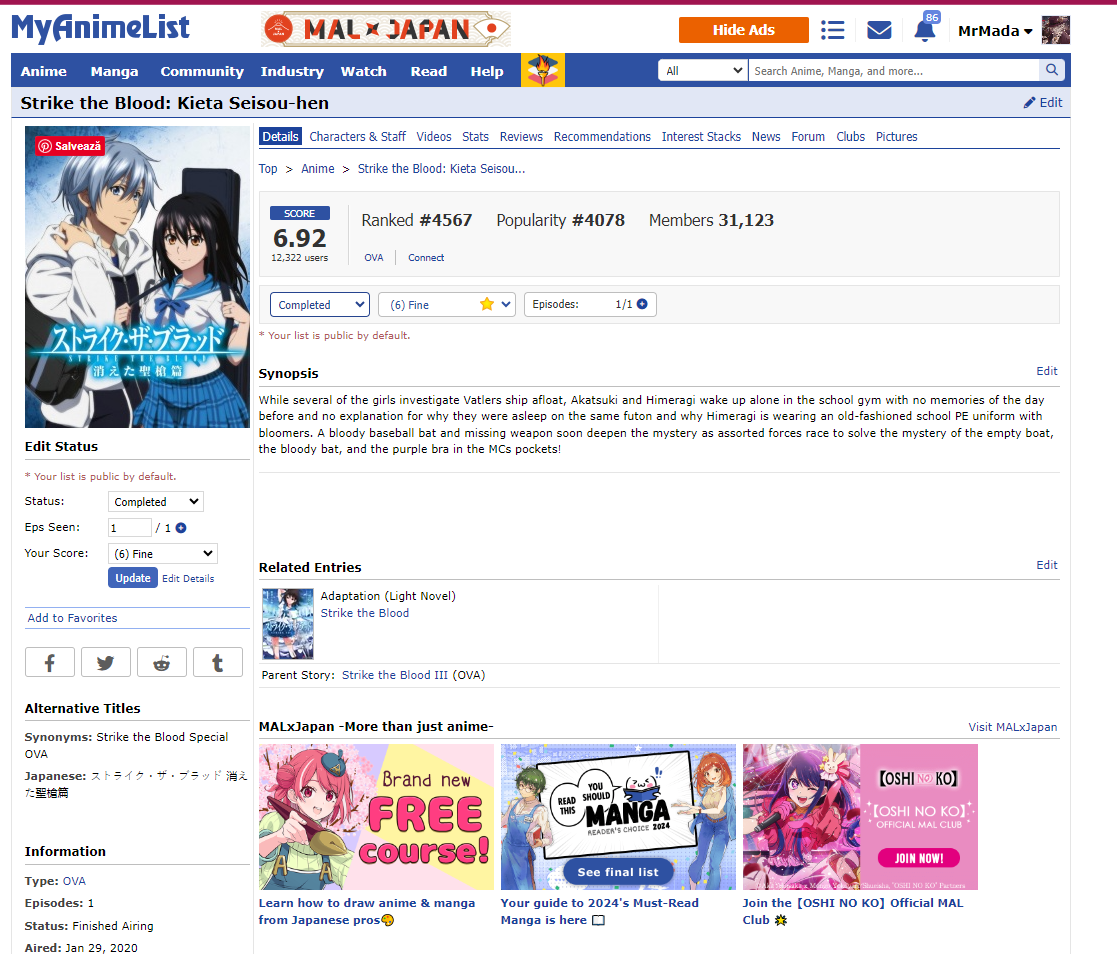This screenshot has height=954, width=1117.
Task: Open the Help menu
Action: 487,71
